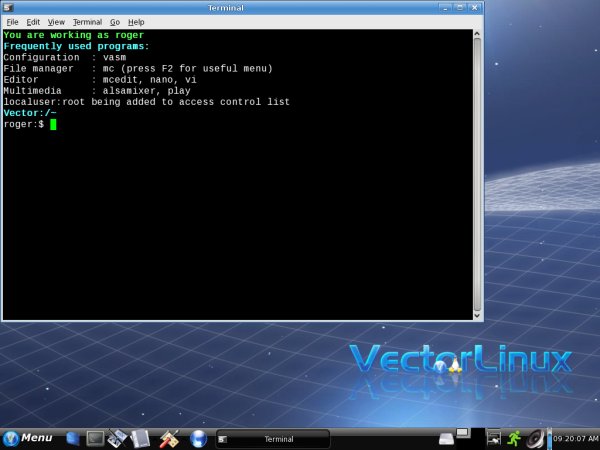Open the Help menu
The image size is (600, 450).
coord(136,22)
